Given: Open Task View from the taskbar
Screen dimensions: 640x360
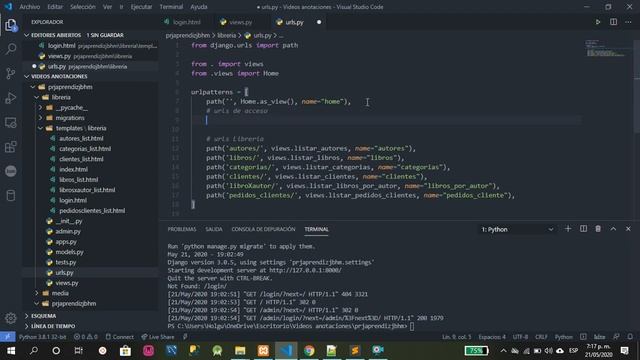Looking at the screenshot, I should point(79,351).
